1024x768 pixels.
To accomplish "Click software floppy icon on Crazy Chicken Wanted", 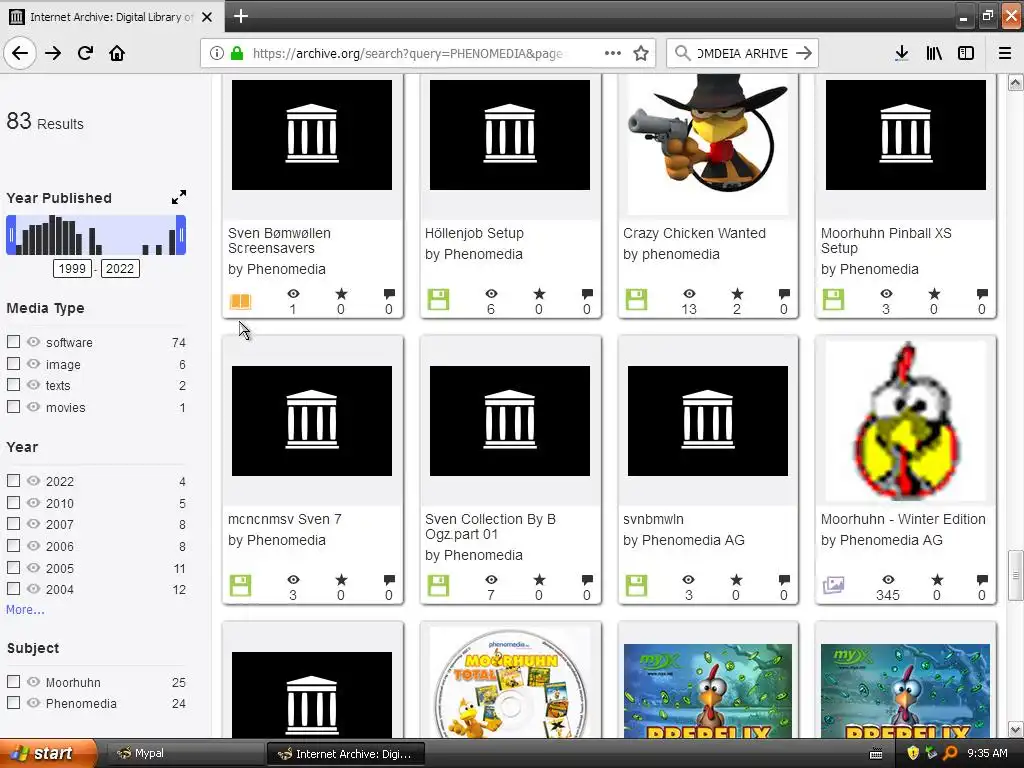I will coord(636,300).
